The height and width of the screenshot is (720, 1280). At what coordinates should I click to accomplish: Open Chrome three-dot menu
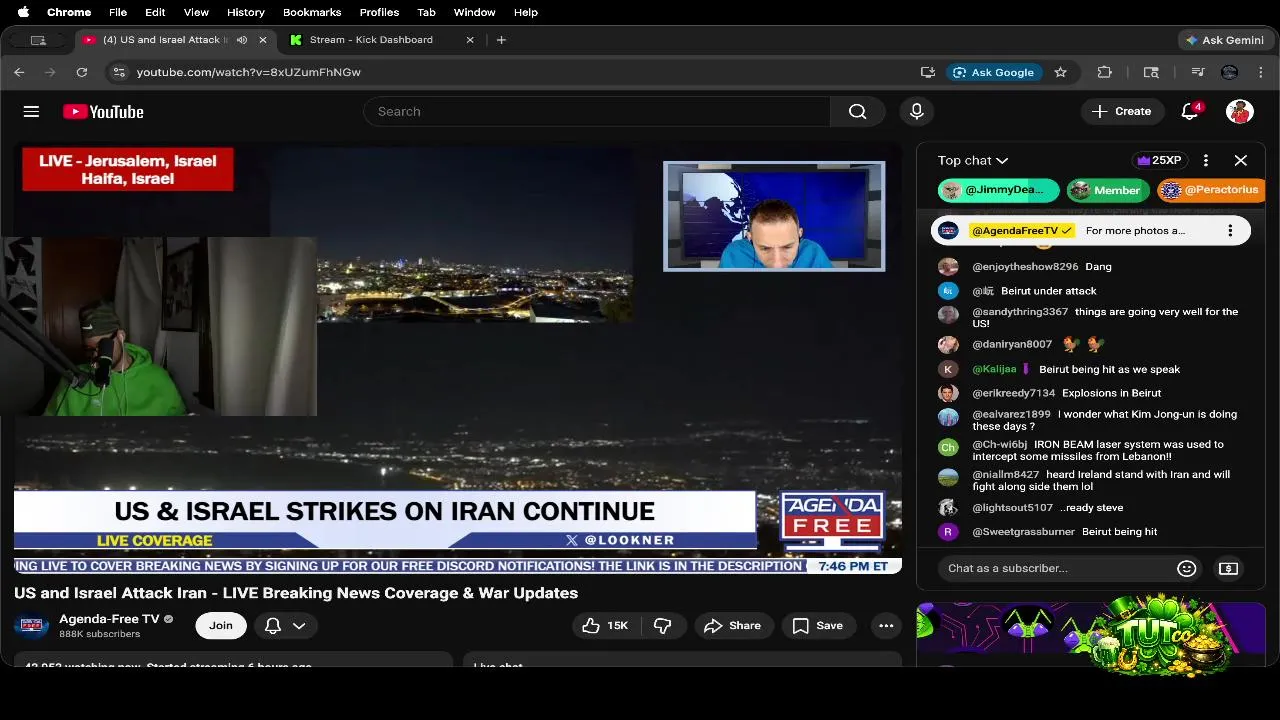pyautogui.click(x=1261, y=72)
